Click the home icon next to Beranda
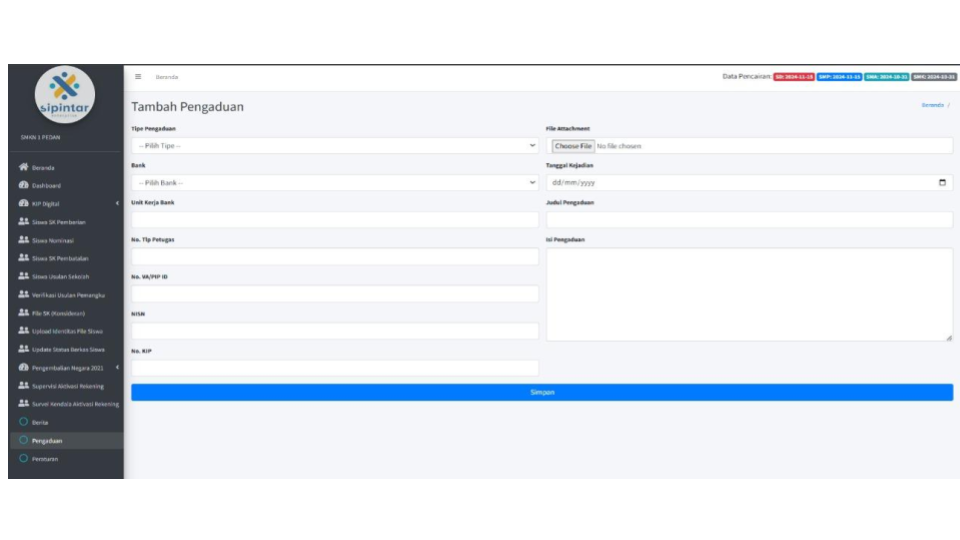The image size is (960, 540). [x=22, y=167]
